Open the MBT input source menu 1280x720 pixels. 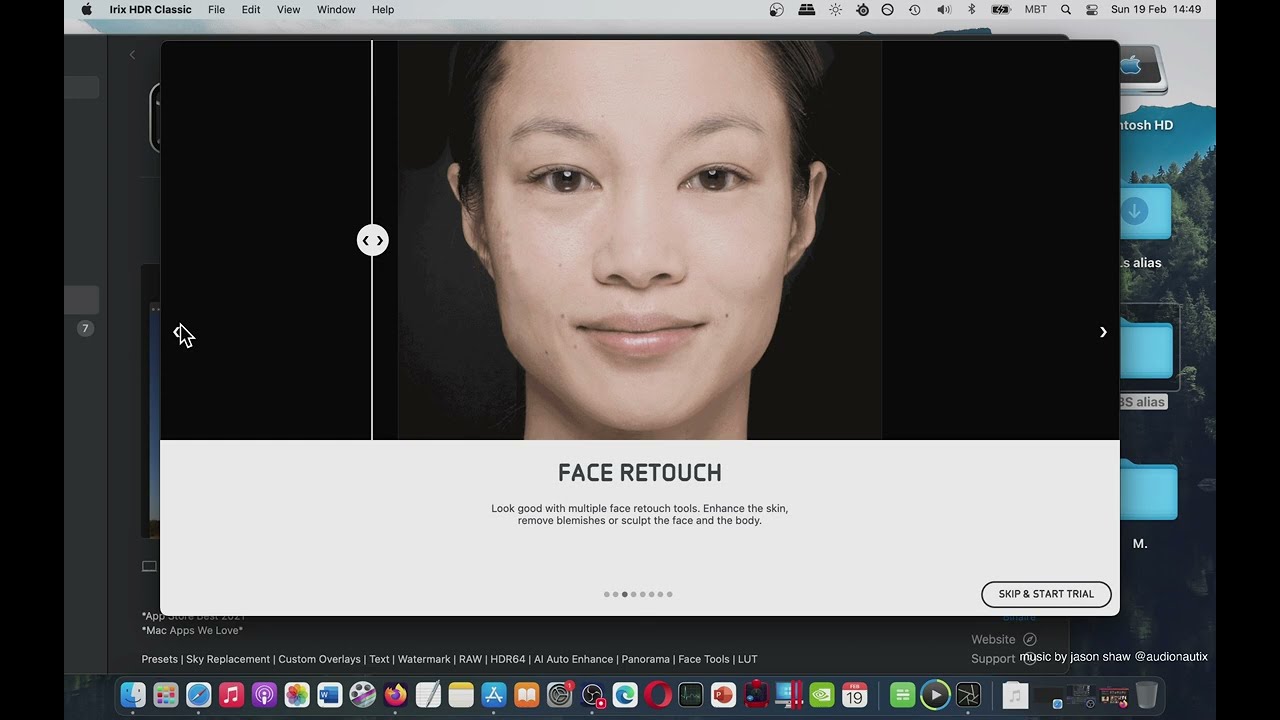click(1036, 10)
